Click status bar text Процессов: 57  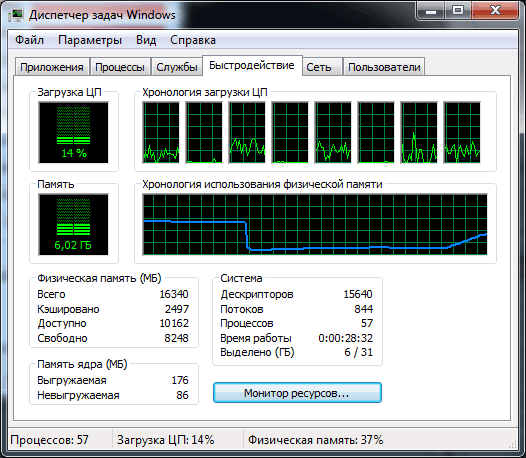tap(49, 440)
